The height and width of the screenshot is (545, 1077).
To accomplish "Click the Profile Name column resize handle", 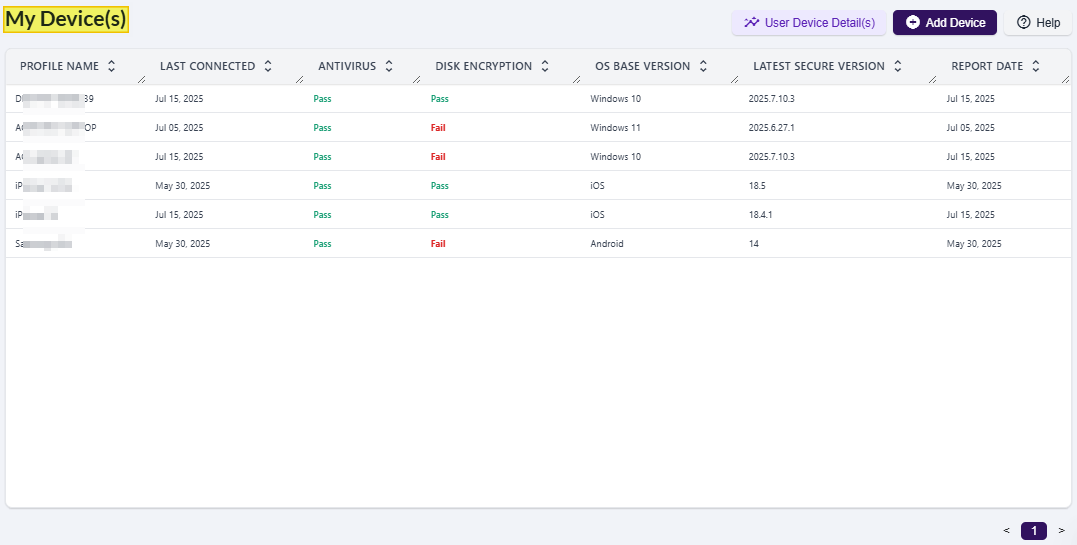I will pos(141,78).
